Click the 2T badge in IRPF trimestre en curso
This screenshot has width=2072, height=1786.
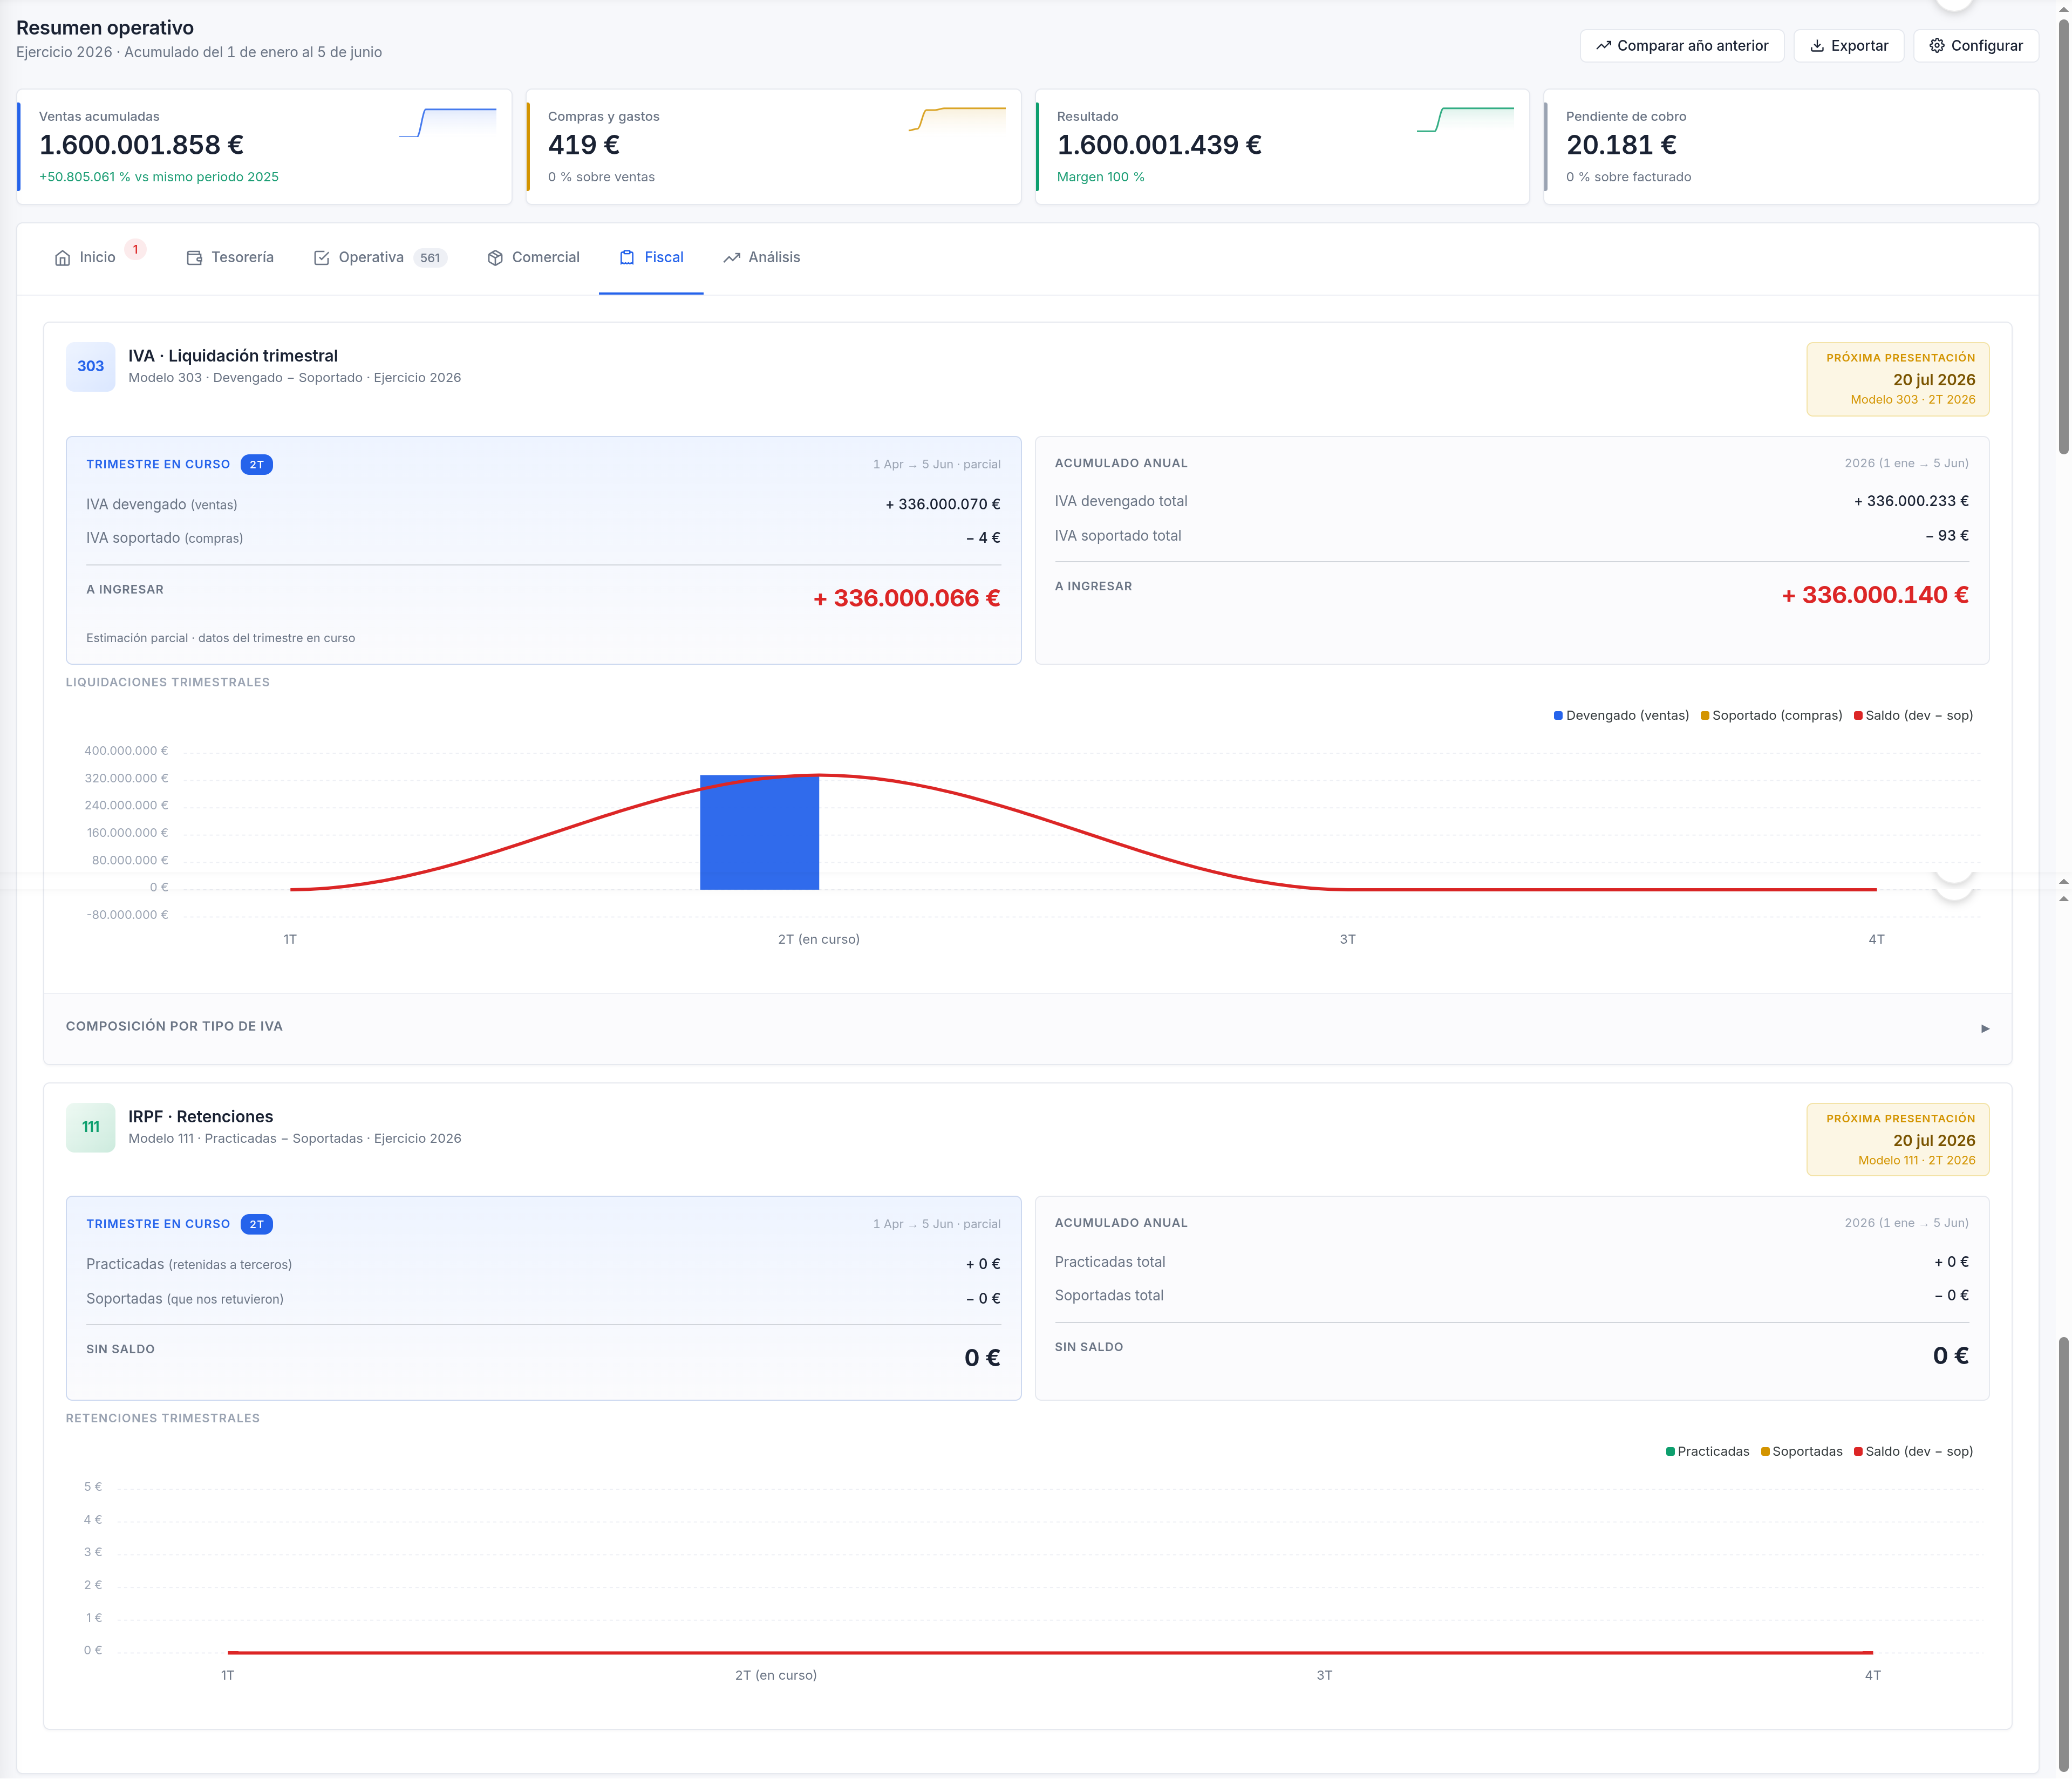pos(257,1225)
